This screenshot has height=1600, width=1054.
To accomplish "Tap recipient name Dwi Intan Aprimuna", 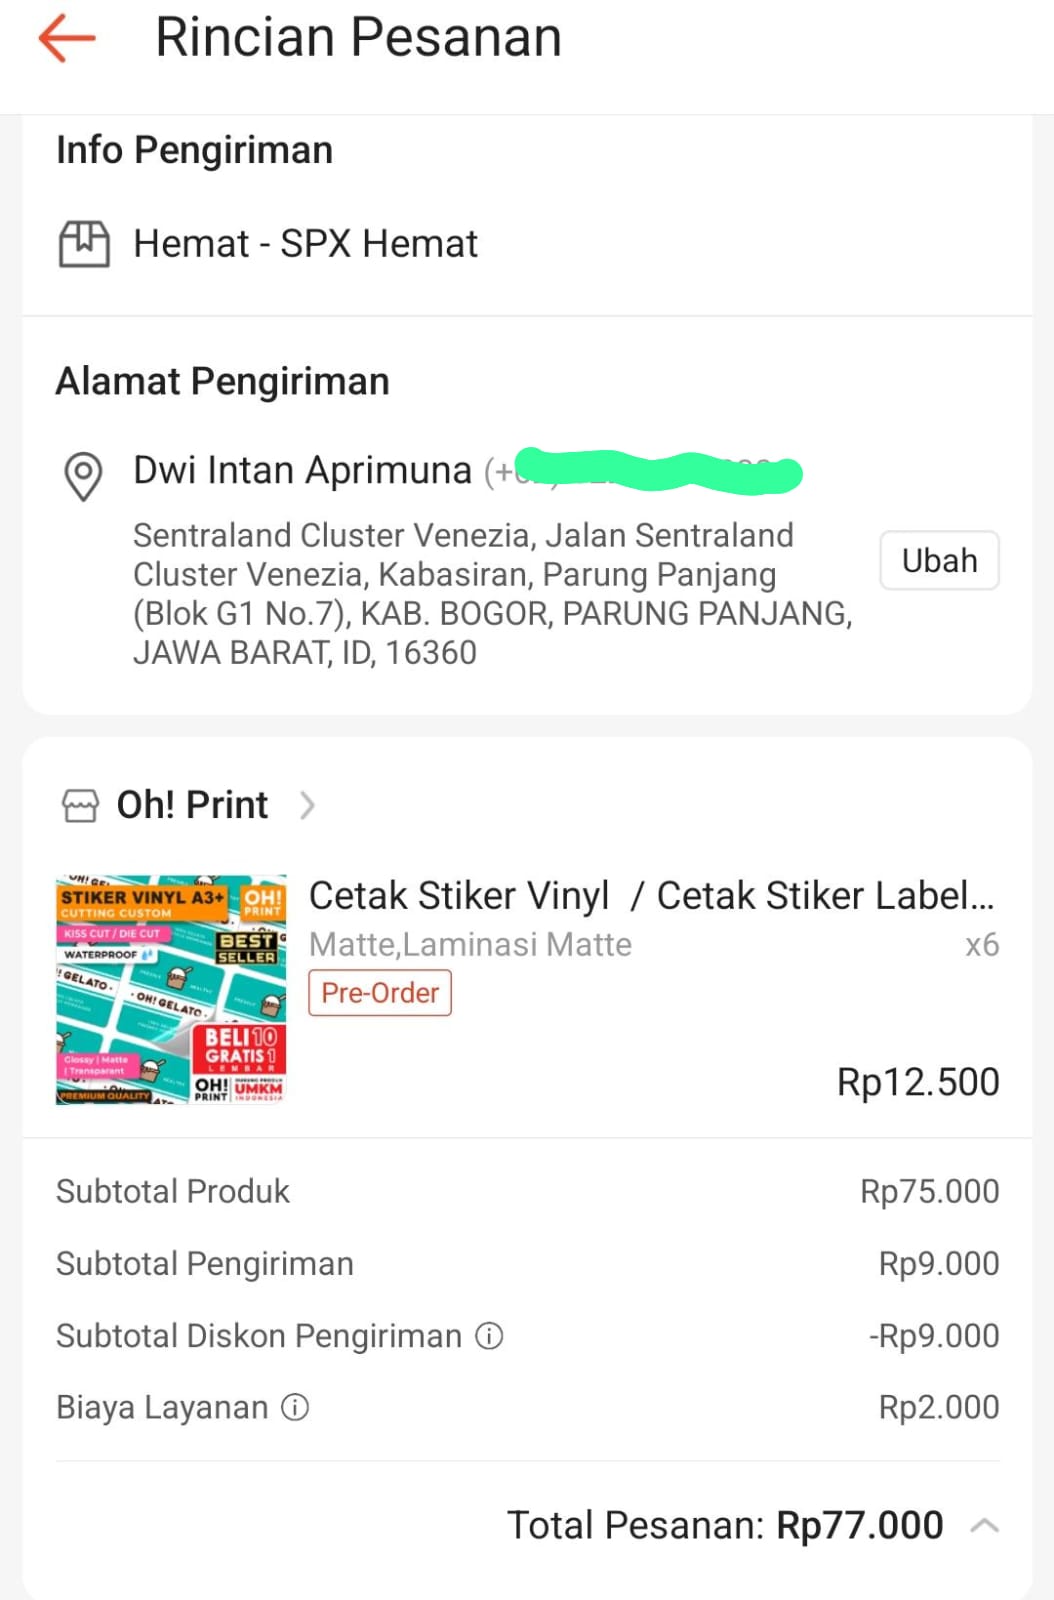I will [302, 470].
